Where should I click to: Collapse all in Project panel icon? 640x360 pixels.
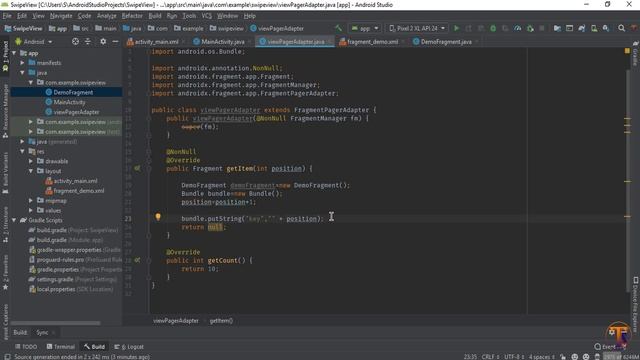[88, 42]
